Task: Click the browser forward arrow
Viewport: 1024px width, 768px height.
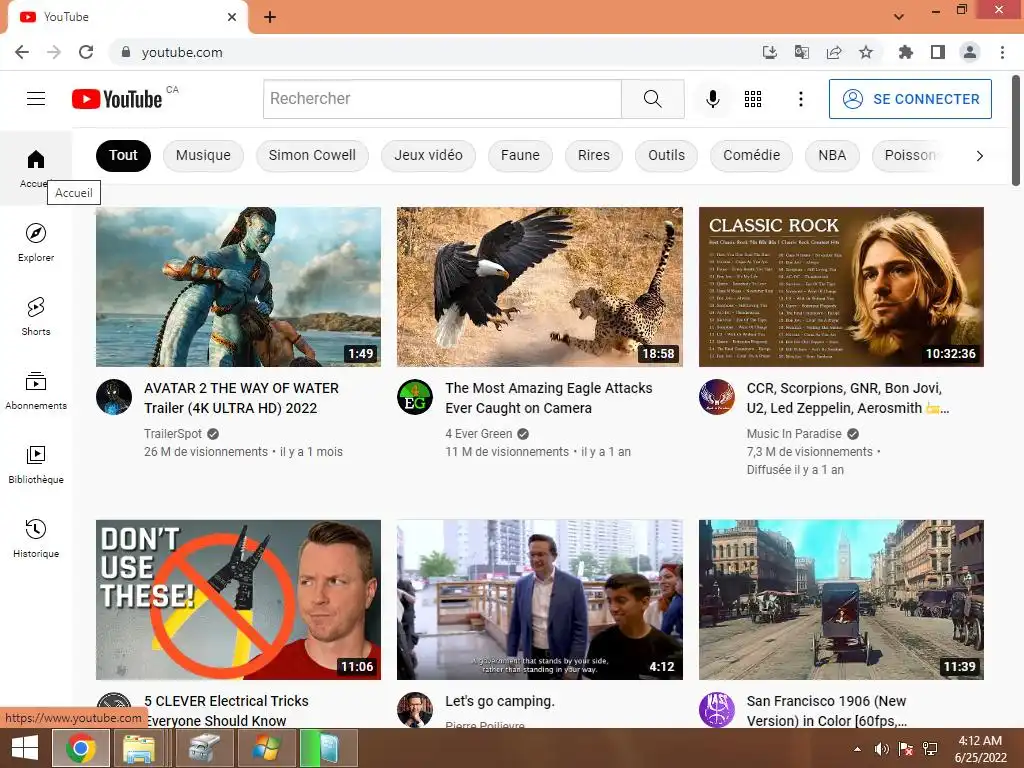Action: tap(54, 52)
